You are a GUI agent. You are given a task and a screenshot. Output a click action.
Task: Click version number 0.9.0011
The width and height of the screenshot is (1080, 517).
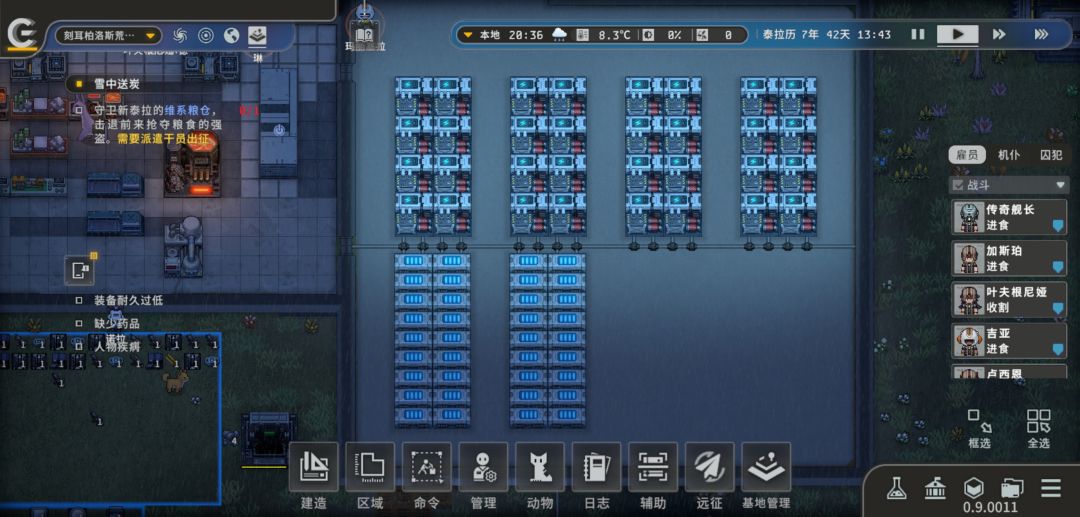[990, 508]
